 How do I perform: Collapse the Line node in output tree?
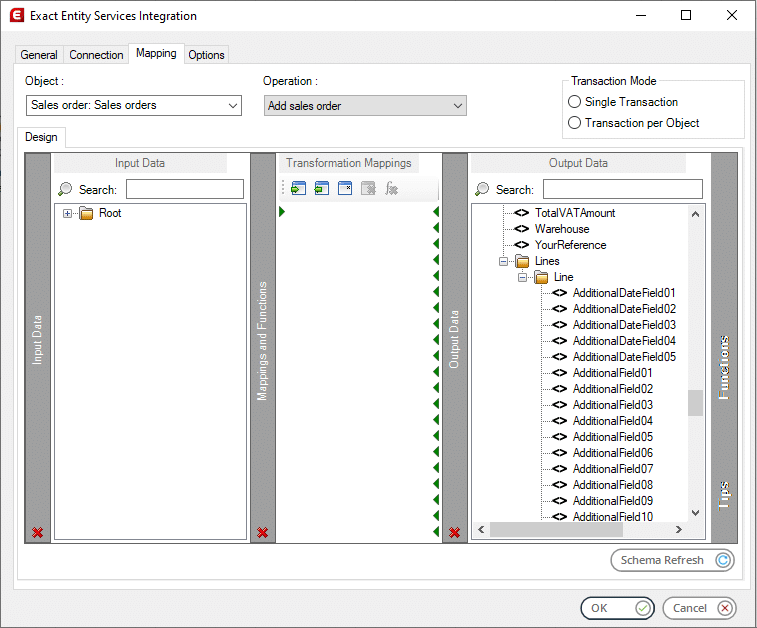(522, 278)
